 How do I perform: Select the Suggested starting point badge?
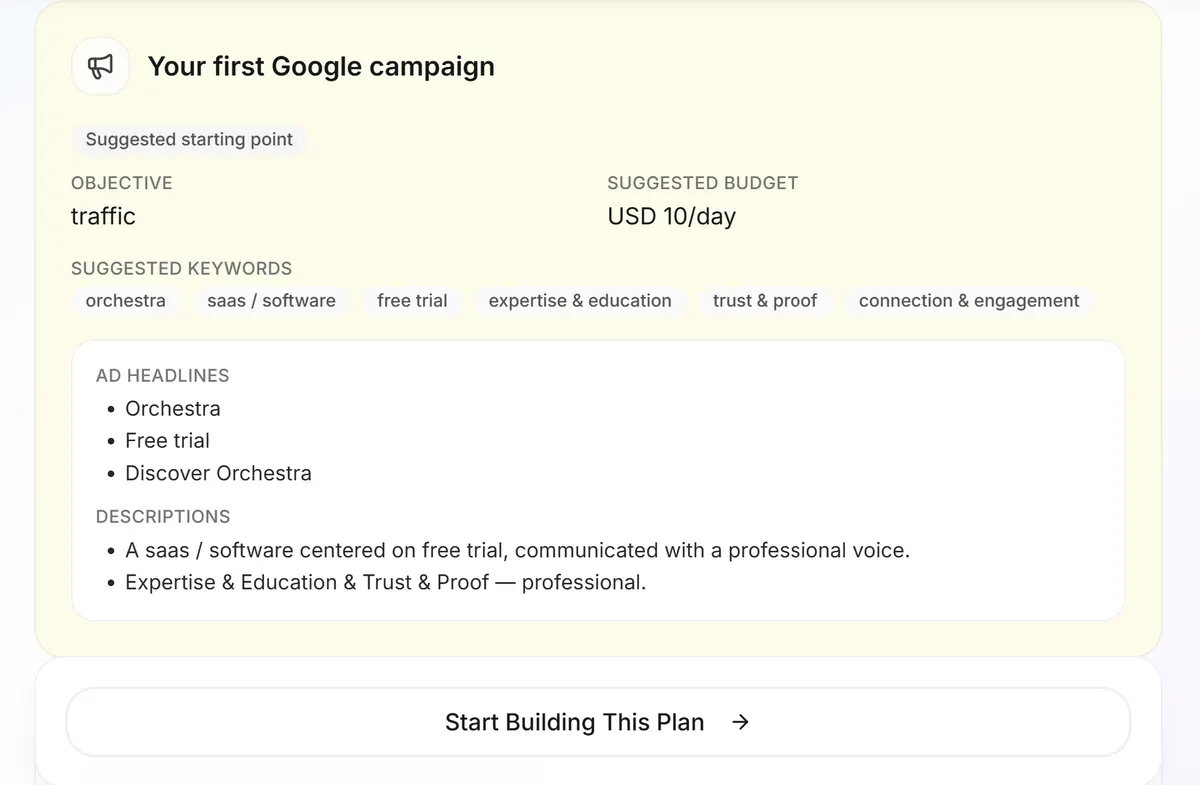pyautogui.click(x=189, y=139)
